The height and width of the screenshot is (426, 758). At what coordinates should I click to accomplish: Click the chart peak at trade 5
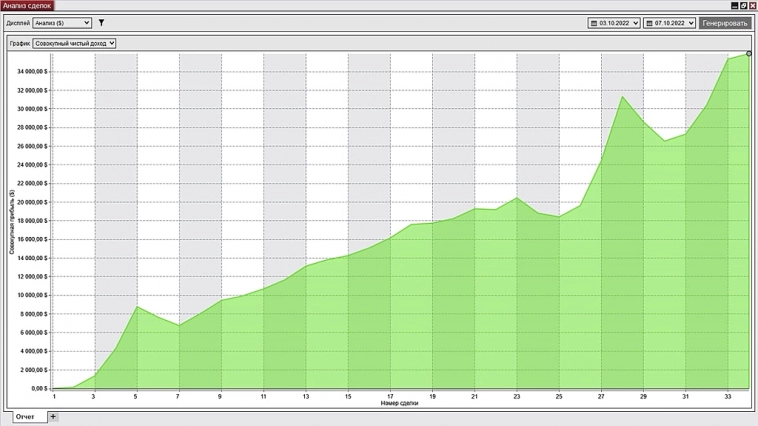click(137, 306)
